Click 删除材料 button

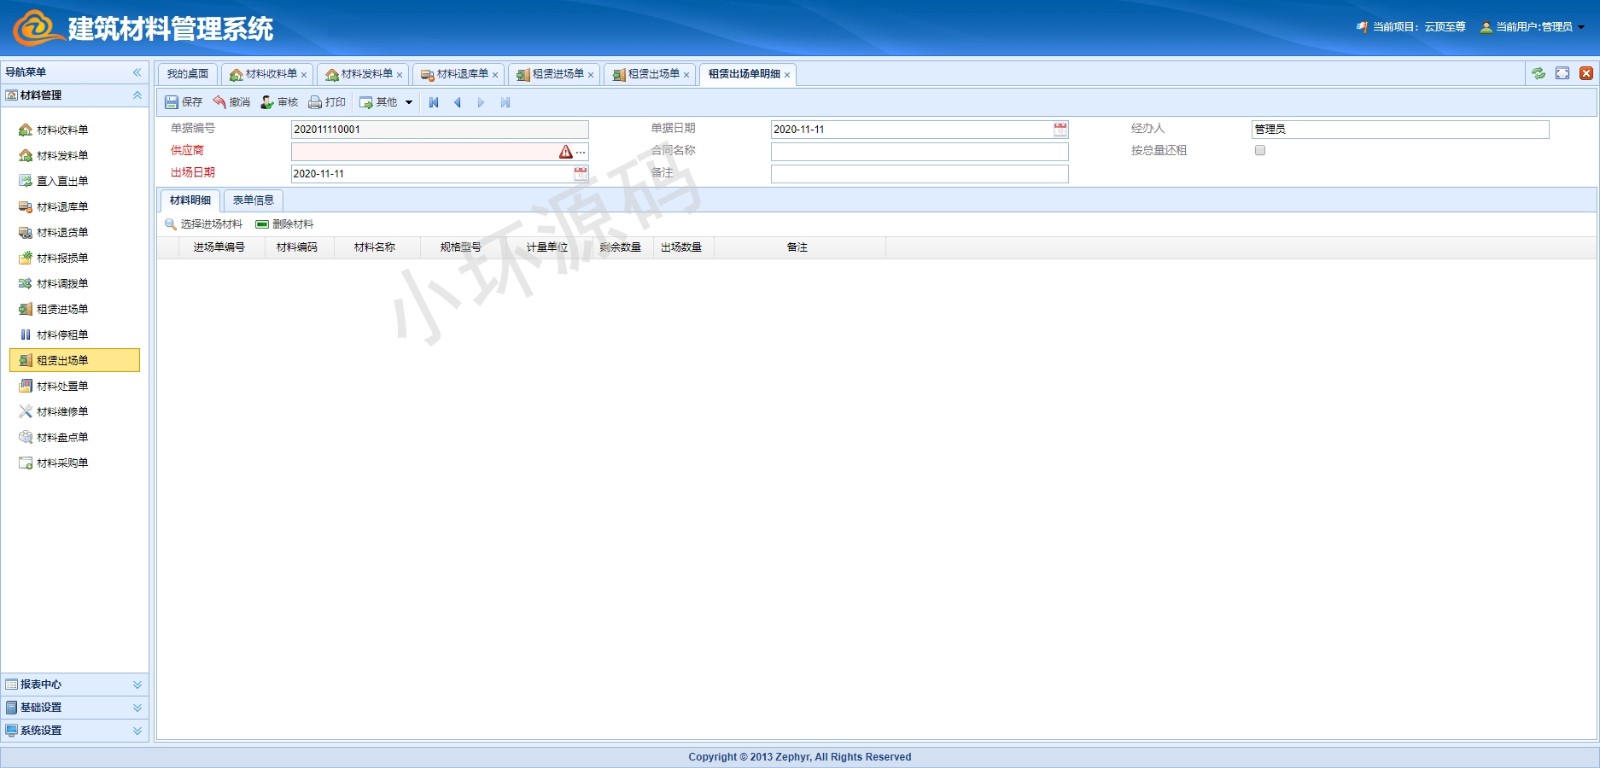(285, 224)
